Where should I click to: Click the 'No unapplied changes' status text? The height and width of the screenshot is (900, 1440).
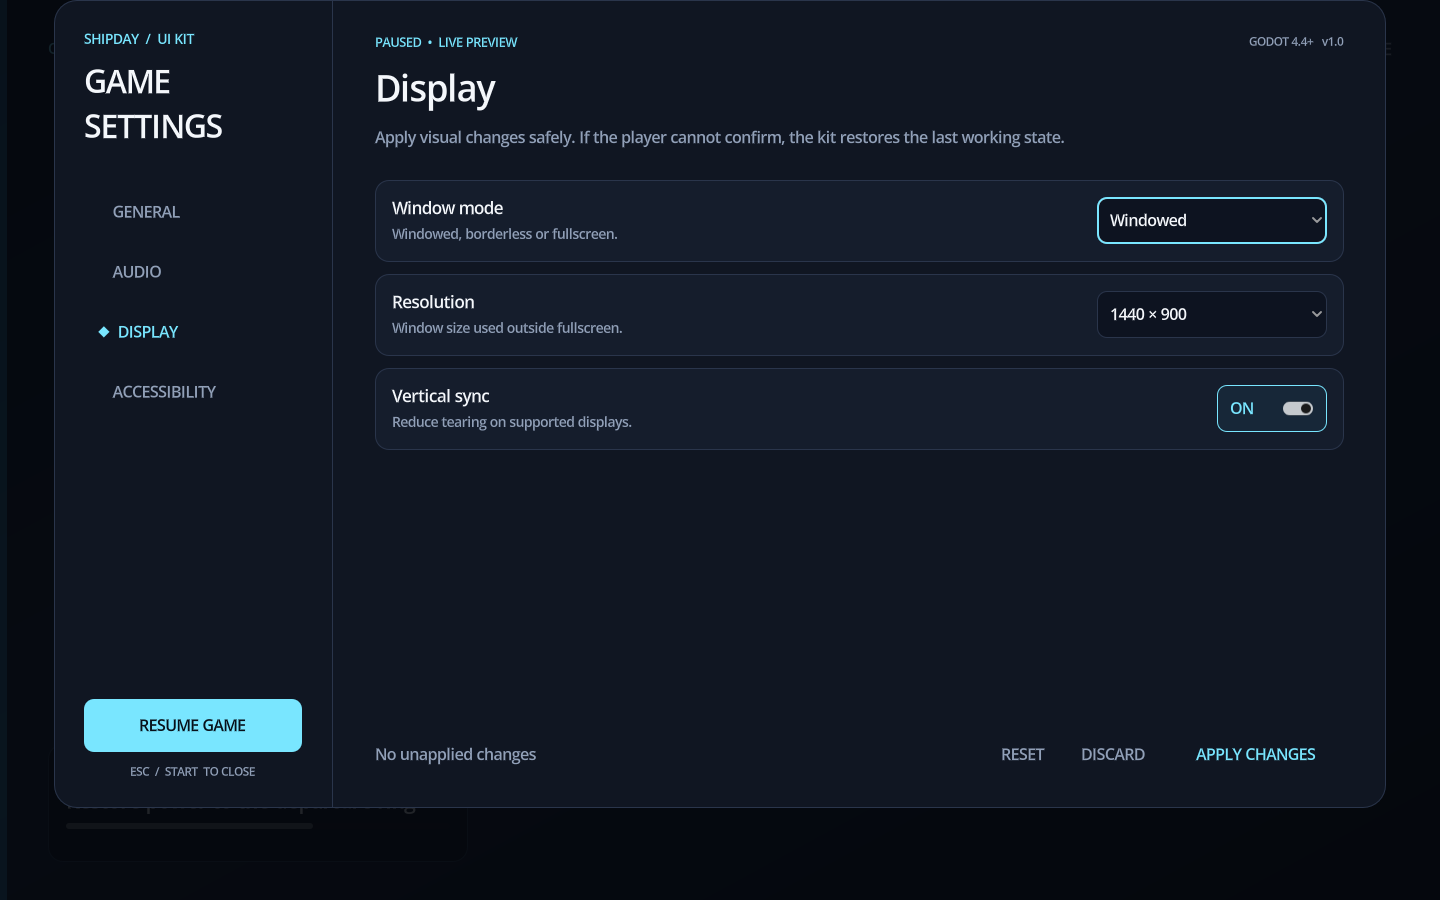455,754
